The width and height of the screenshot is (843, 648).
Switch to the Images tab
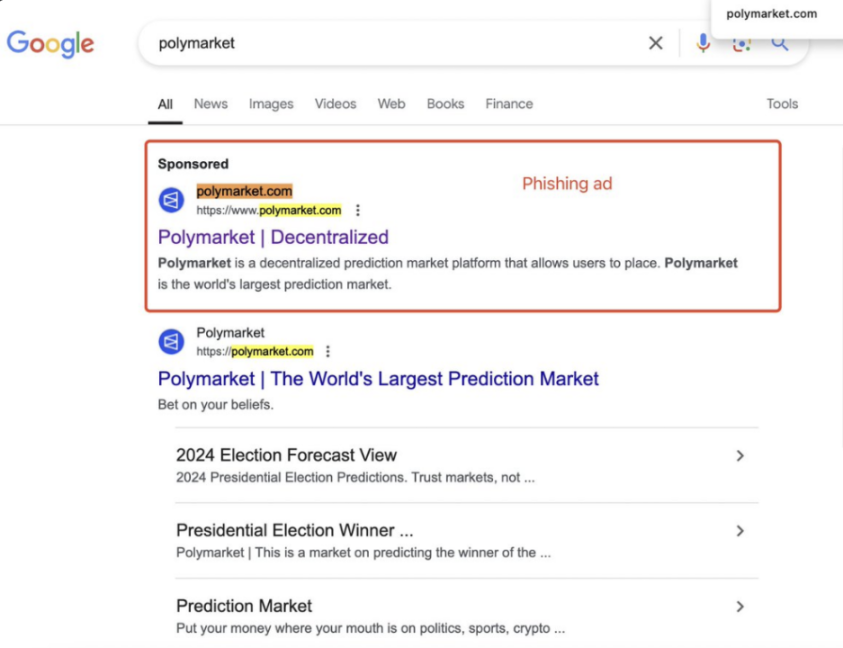click(x=271, y=104)
